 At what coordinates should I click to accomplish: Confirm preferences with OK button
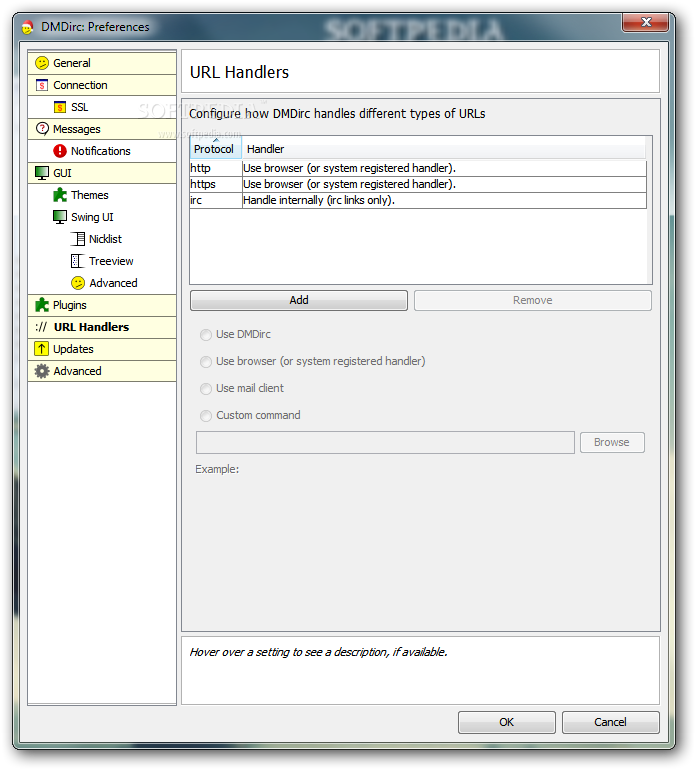click(506, 722)
